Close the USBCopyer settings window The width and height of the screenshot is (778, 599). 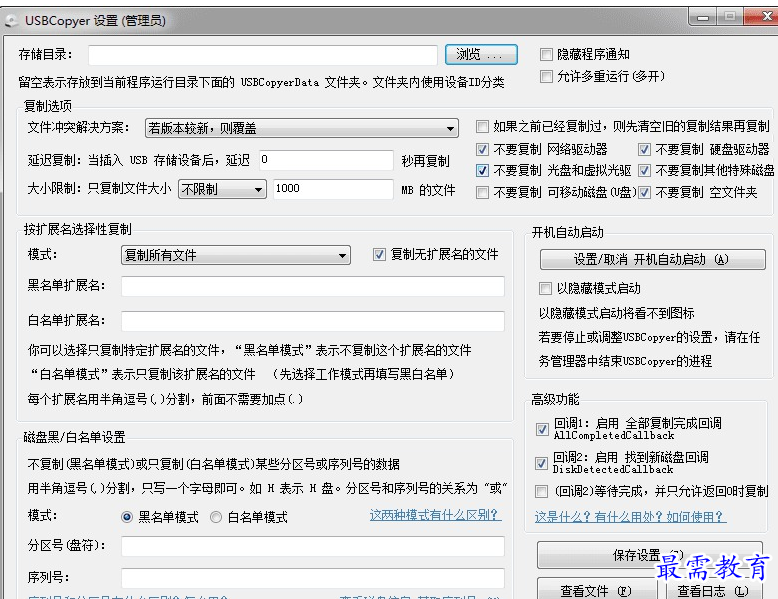tap(764, 17)
